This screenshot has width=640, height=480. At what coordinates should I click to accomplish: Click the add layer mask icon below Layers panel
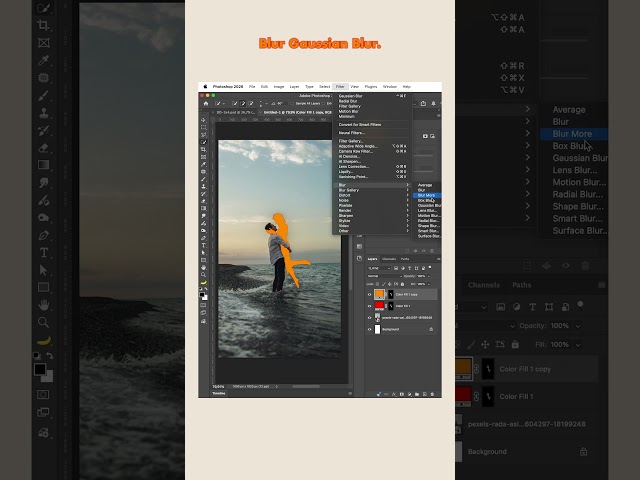pyautogui.click(x=402, y=394)
